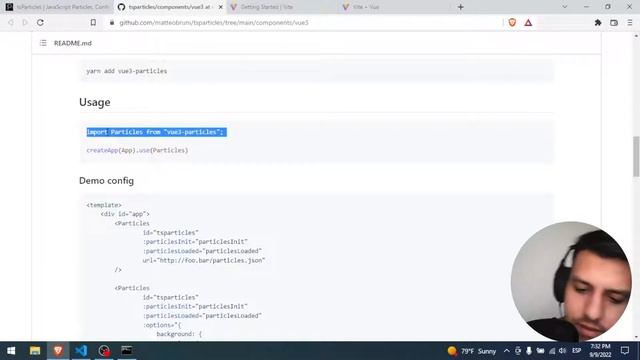This screenshot has height=360, width=640.
Task: Switch to the tsParticles JavaScript Particles tab
Action: 57,7
